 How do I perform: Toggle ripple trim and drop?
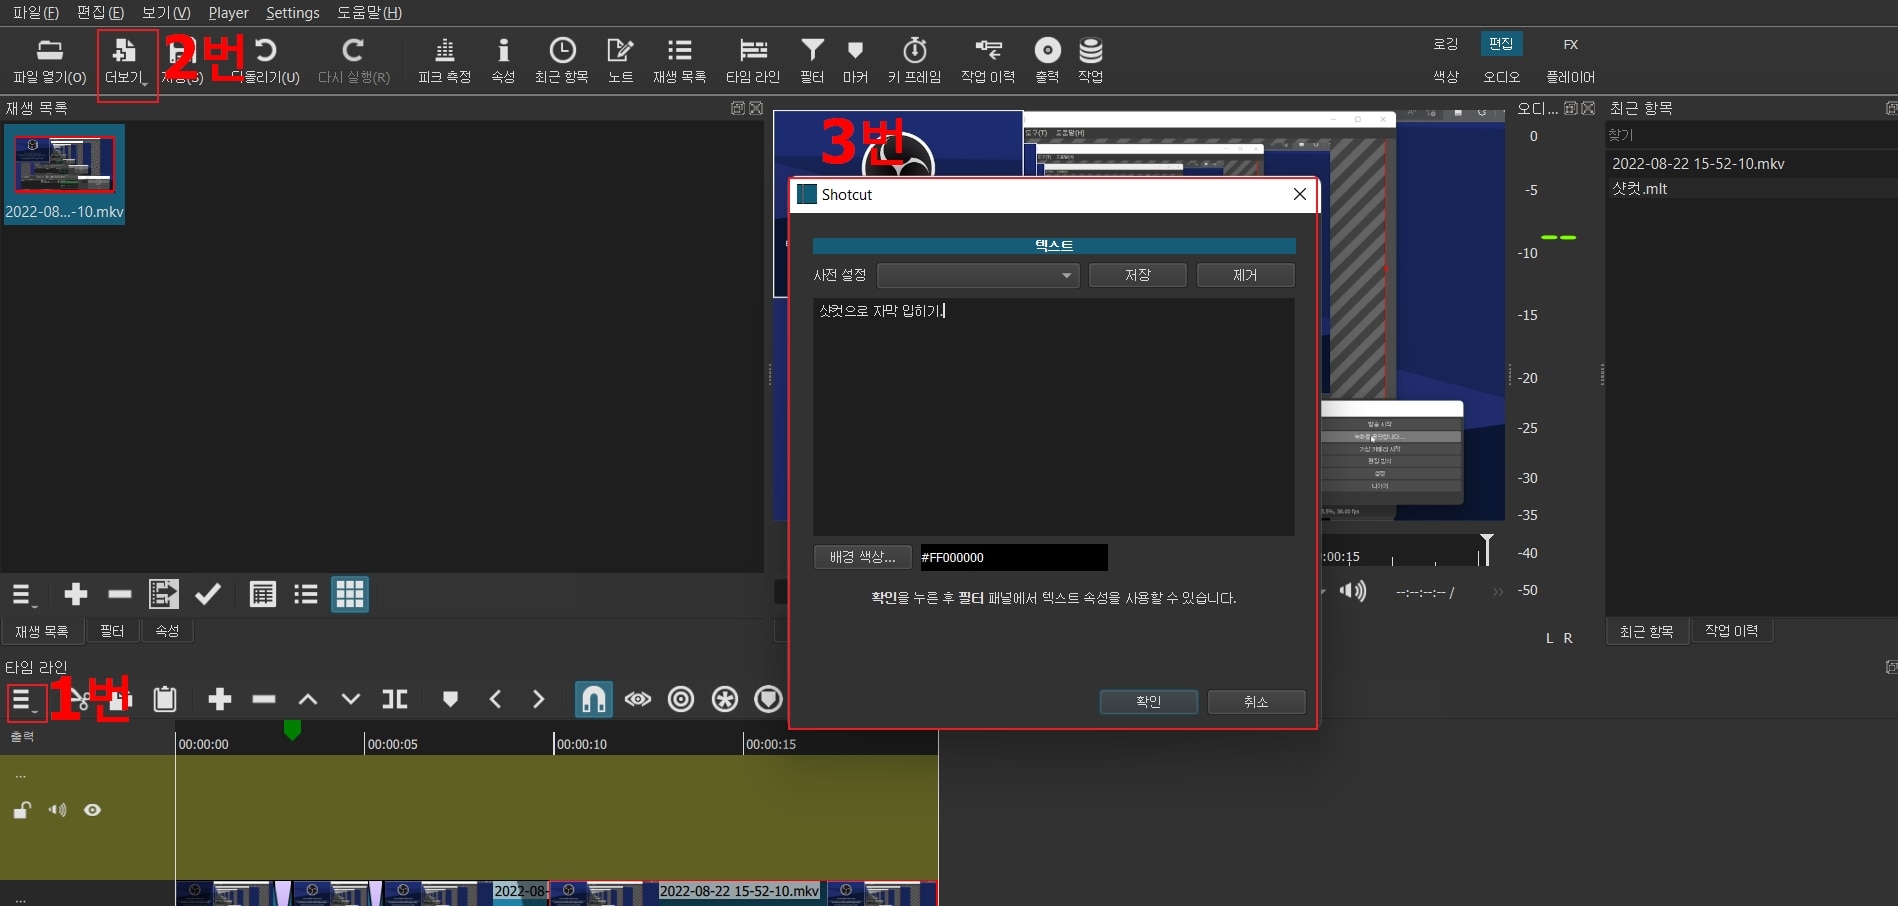[681, 699]
